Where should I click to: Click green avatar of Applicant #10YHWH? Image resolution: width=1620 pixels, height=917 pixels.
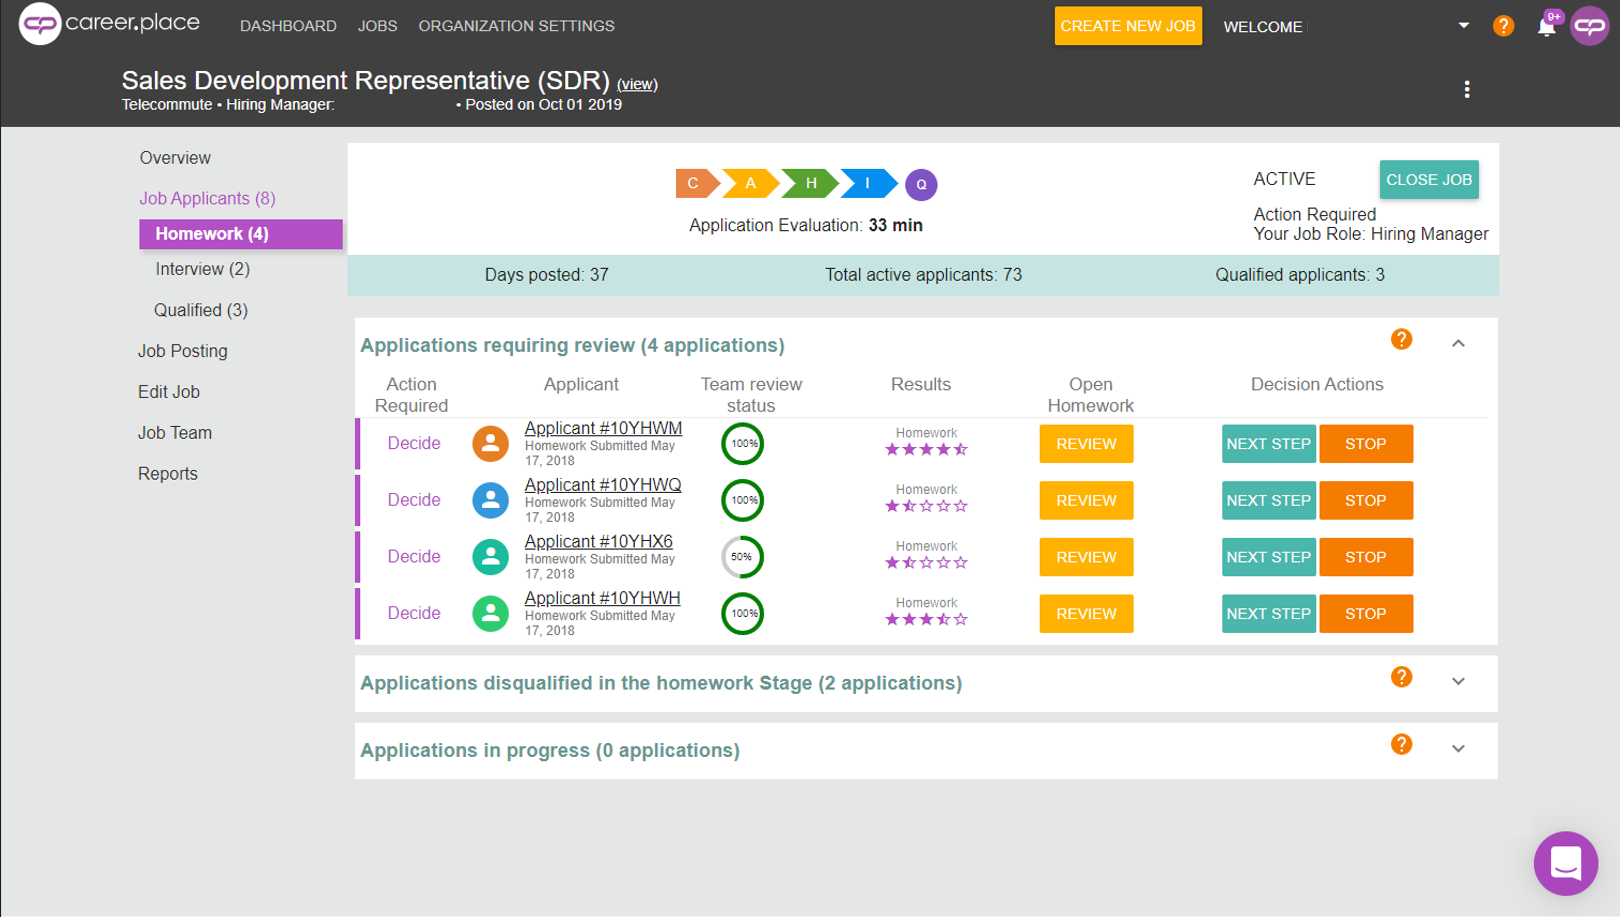[490, 613]
